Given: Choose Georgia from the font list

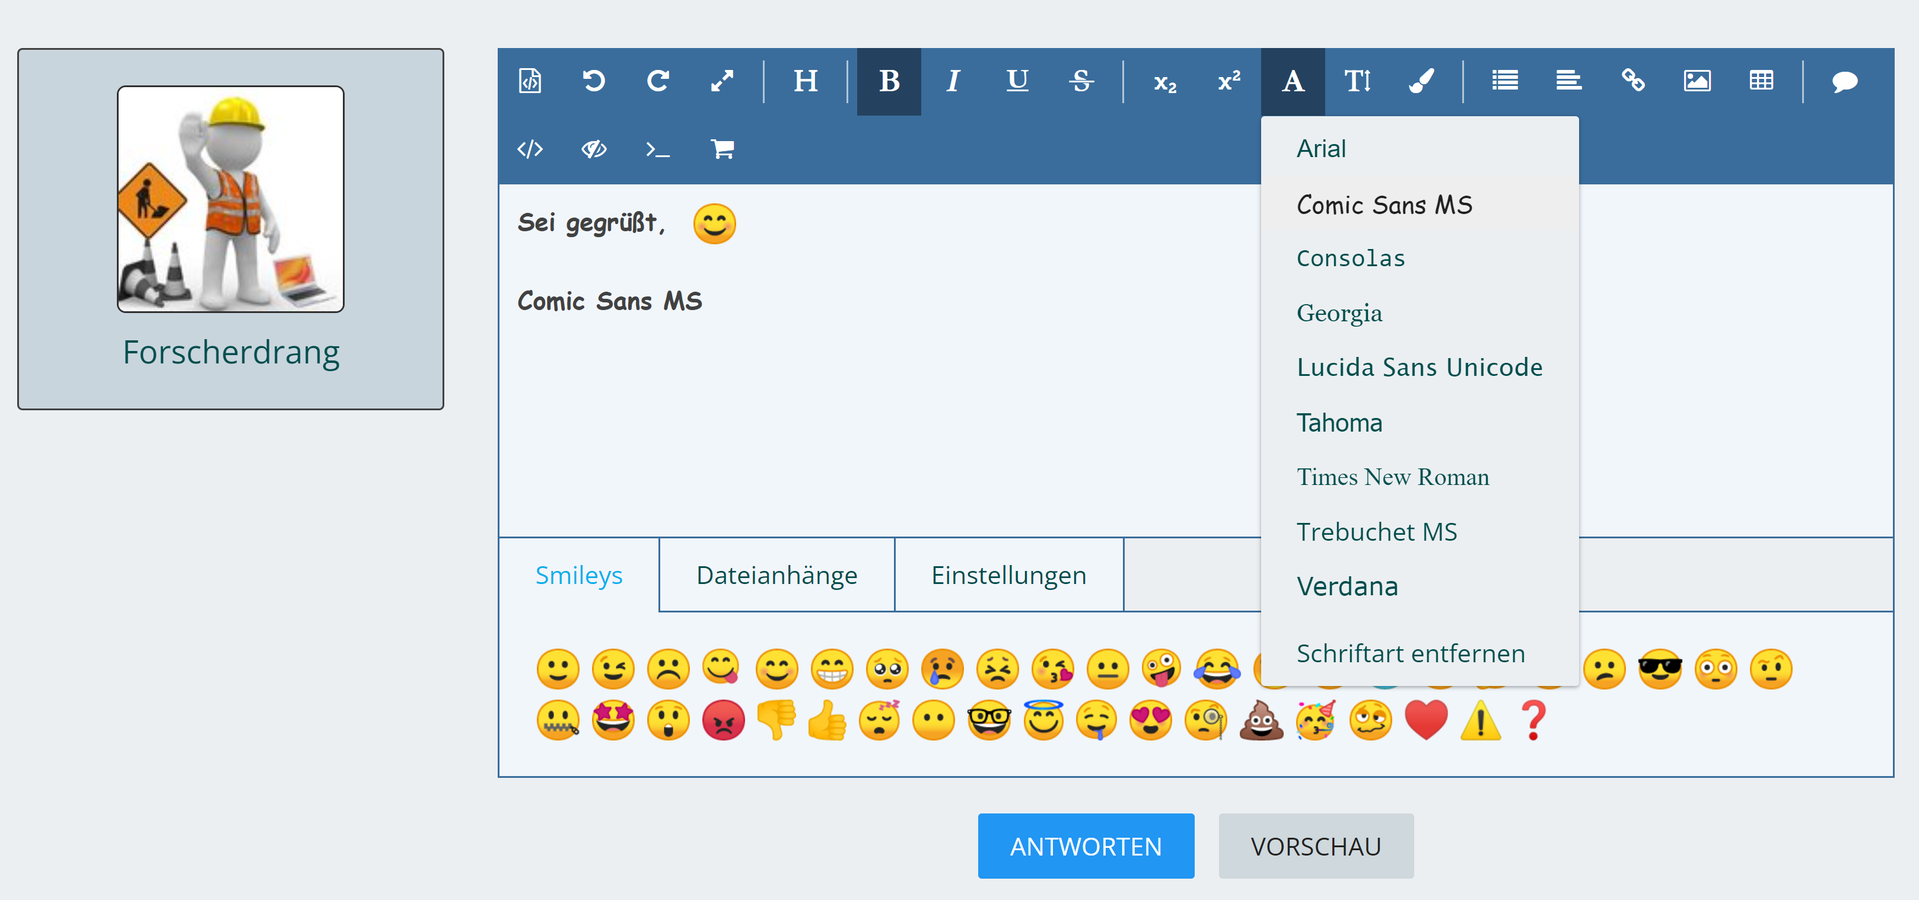Looking at the screenshot, I should point(1339,313).
